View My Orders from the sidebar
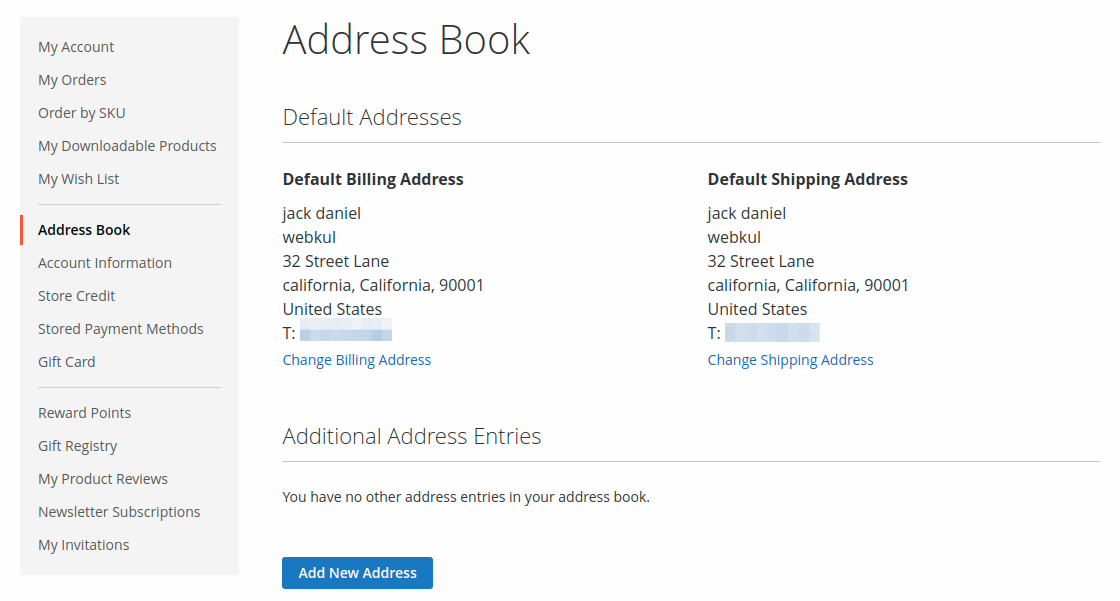 (71, 79)
